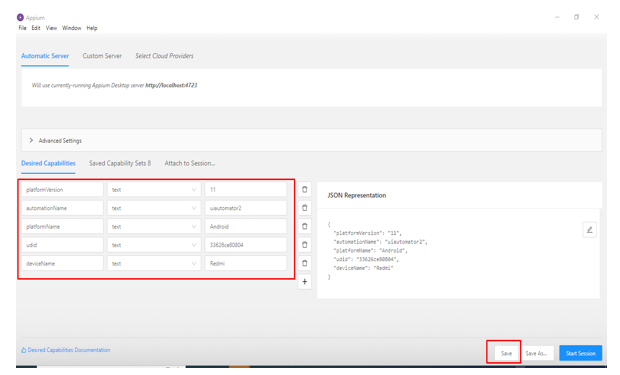Click the JSON line "automationName": "uiautomator2"
620x375 pixels.
[x=381, y=242]
